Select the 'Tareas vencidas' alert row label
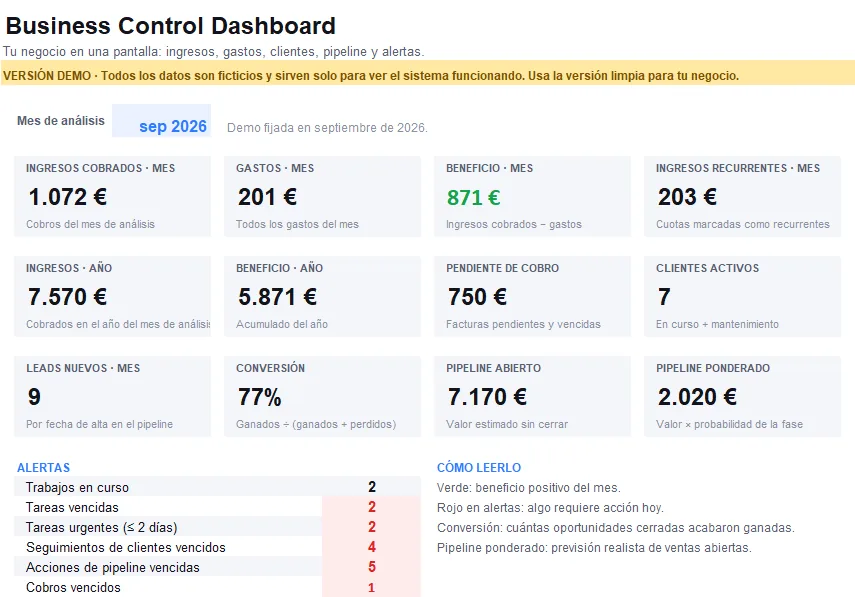Viewport: 855px width, 597px height. pos(72,507)
